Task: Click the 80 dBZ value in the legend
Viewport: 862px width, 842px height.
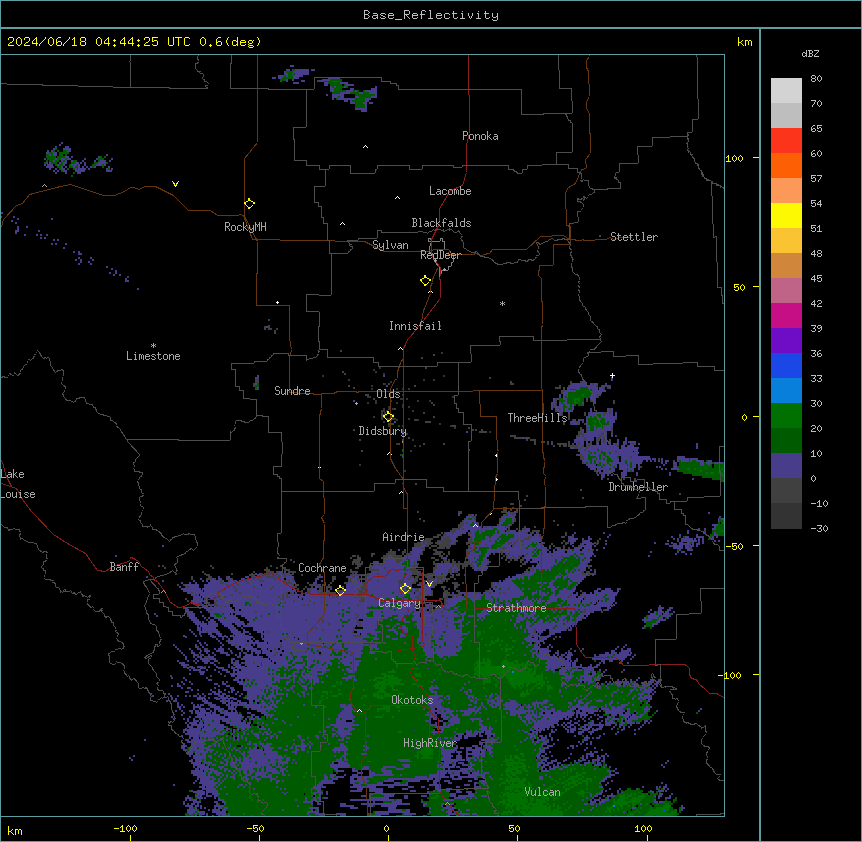Action: (x=816, y=79)
